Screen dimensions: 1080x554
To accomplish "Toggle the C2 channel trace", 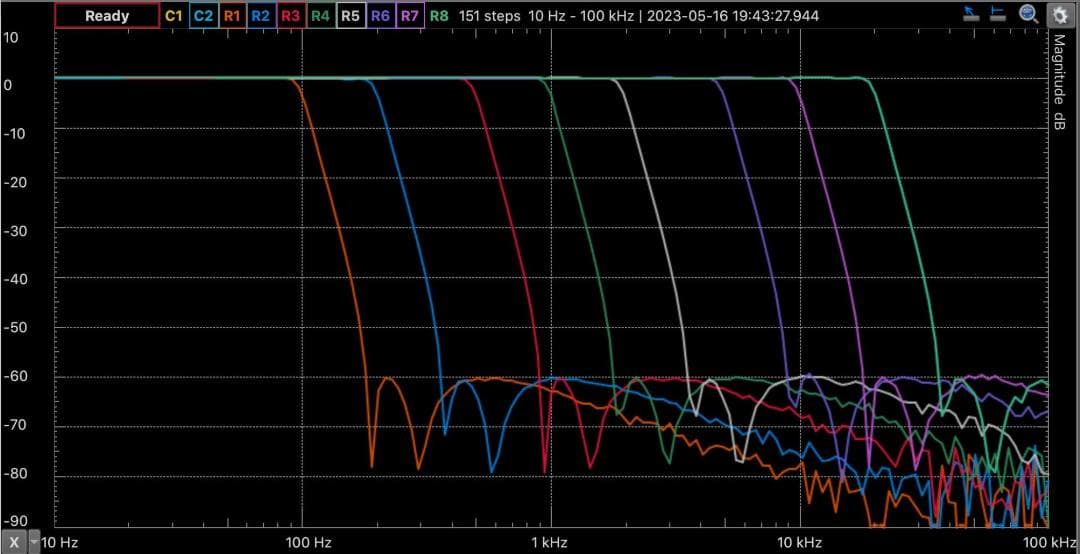I will (x=203, y=16).
